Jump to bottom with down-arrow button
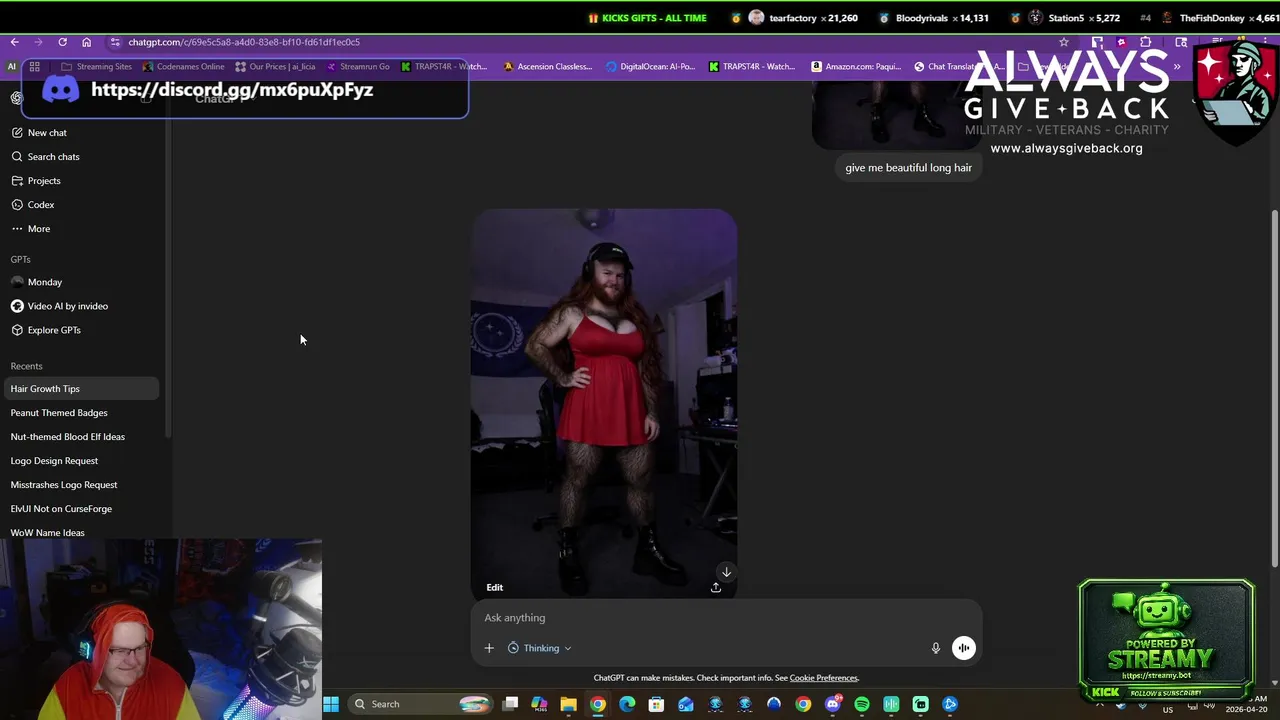Image resolution: width=1280 pixels, height=720 pixels. coord(726,572)
